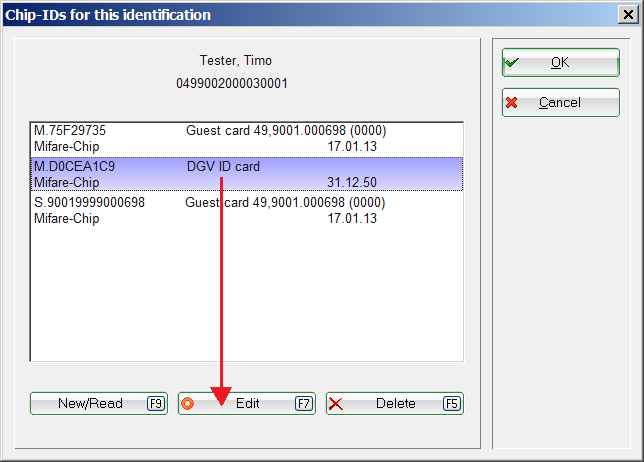Image resolution: width=644 pixels, height=462 pixels.
Task: Click the DGV ID card description
Action: point(223,167)
